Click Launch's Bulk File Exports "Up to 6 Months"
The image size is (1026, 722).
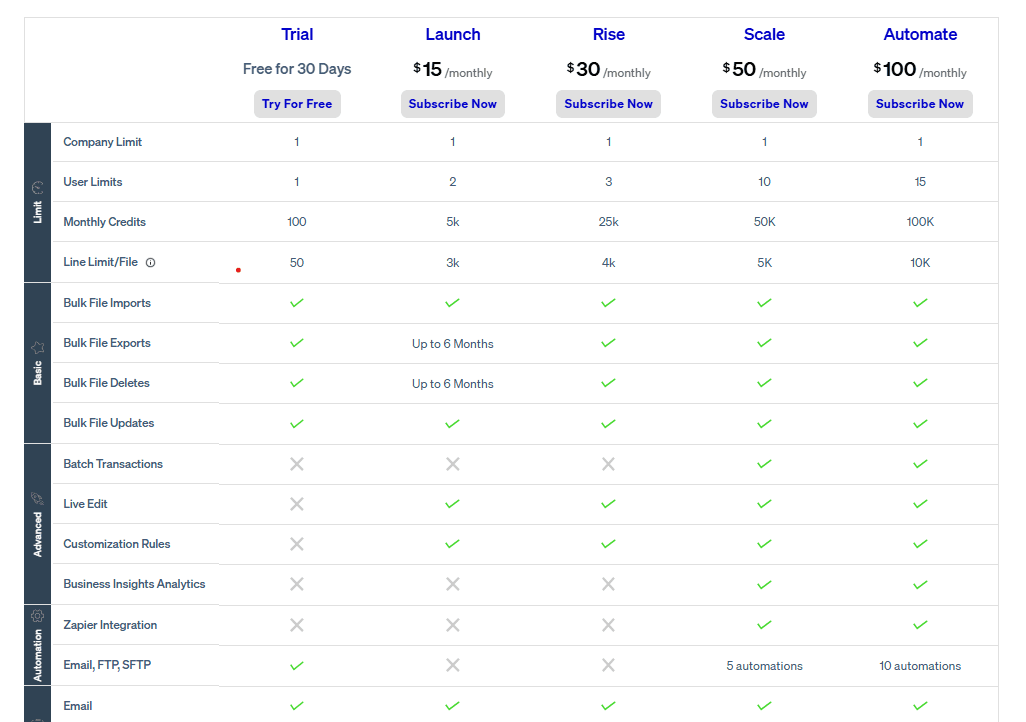453,344
